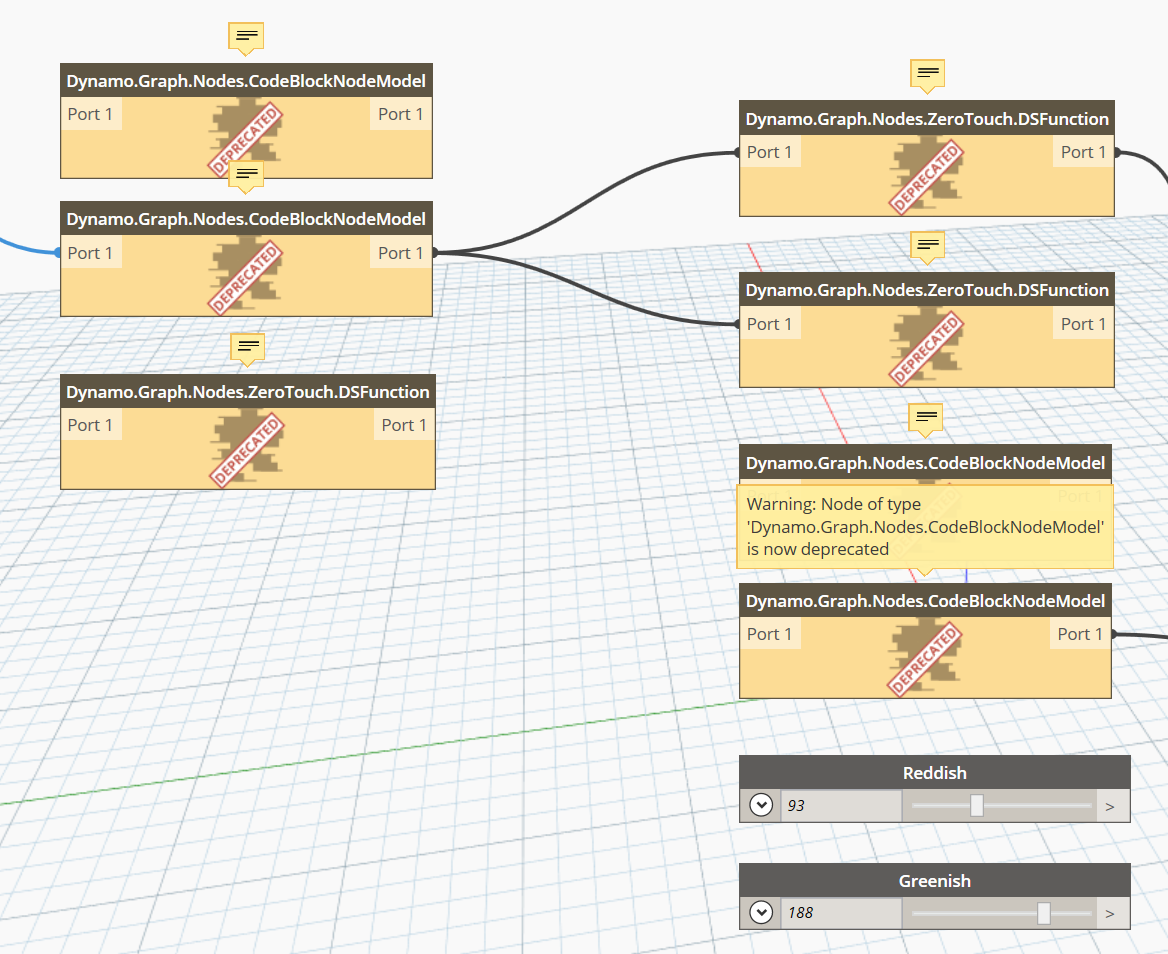Click the comment icon above the warning CodeBlockNodeModel node
This screenshot has width=1168, height=954.
[x=925, y=418]
